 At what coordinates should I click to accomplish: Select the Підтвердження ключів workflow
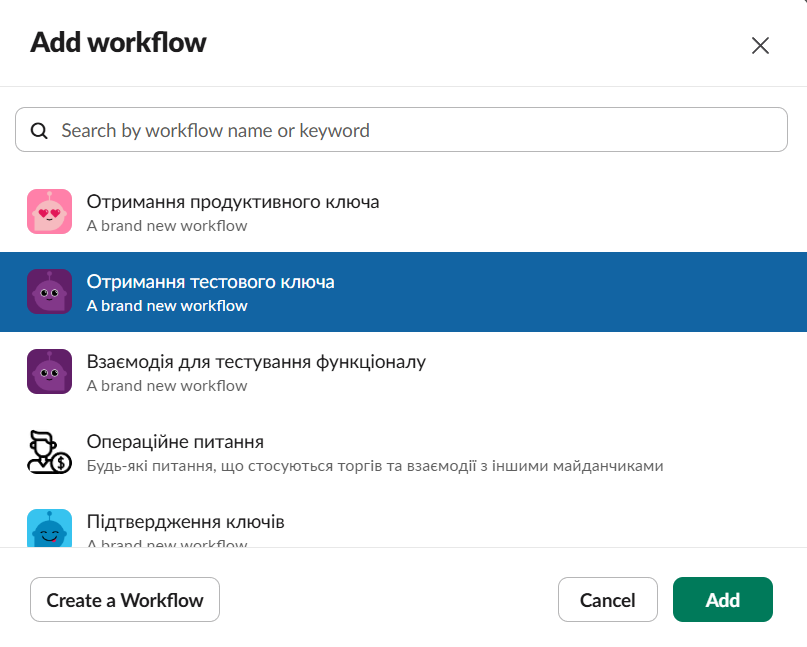(186, 522)
